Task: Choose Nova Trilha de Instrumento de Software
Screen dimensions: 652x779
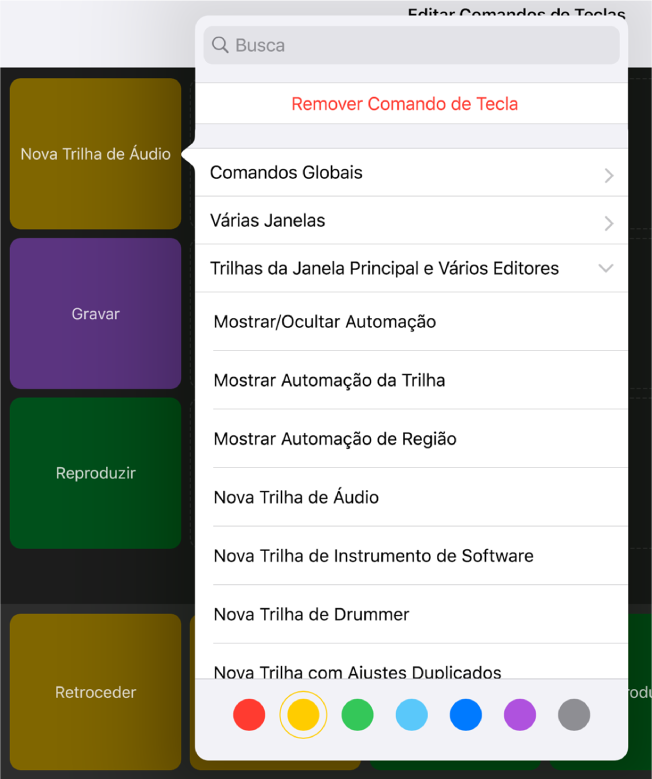Action: pos(411,556)
